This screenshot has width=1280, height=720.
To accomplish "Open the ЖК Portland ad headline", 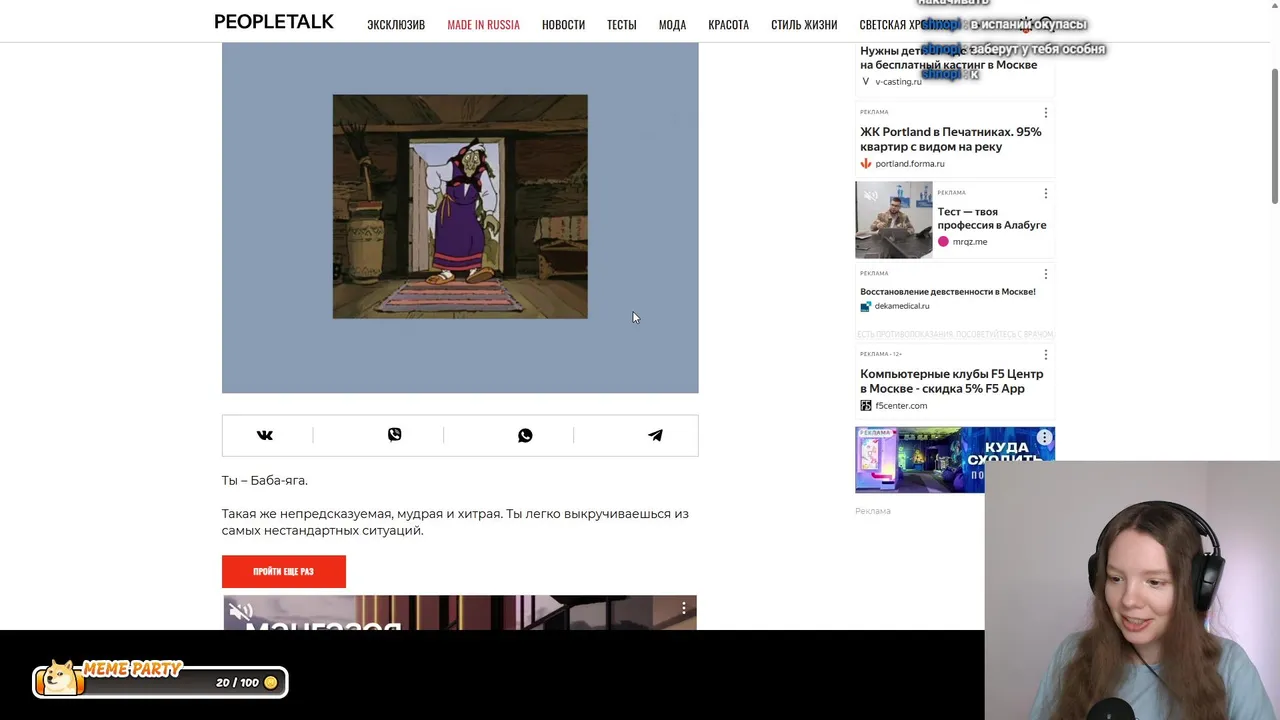I will [950, 139].
